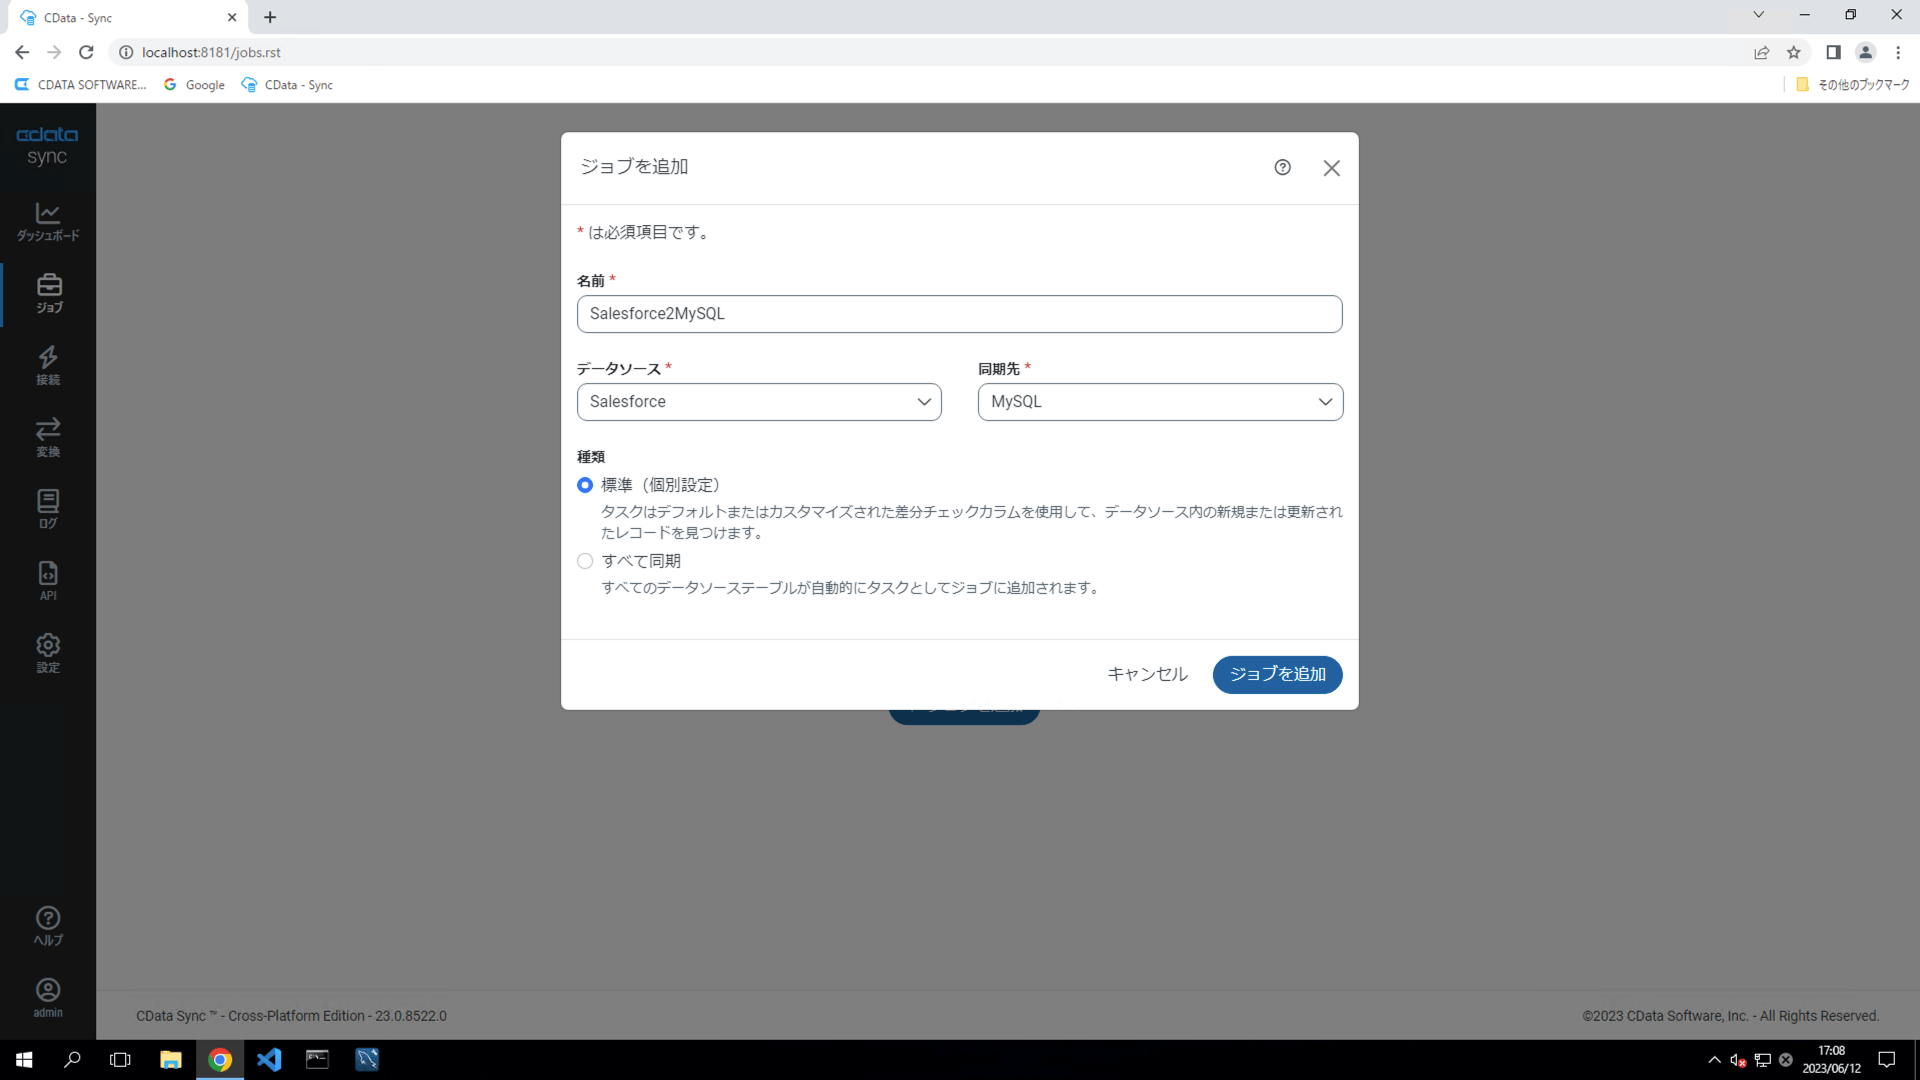The width and height of the screenshot is (1920, 1080).
Task: Click the name field with Salesforce2MySQL
Action: tap(959, 314)
